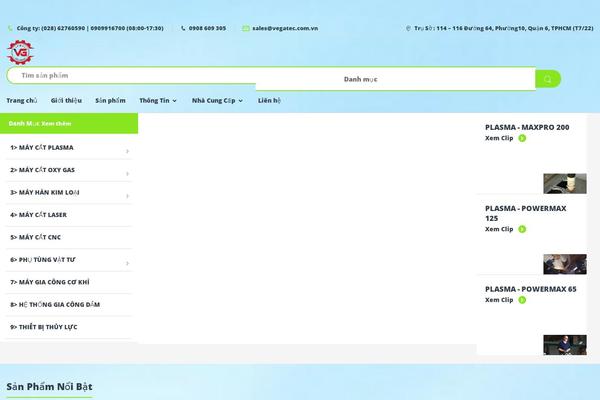Select the 5> MÁY CẮT CNC category
The image size is (600, 400).
[35, 237]
